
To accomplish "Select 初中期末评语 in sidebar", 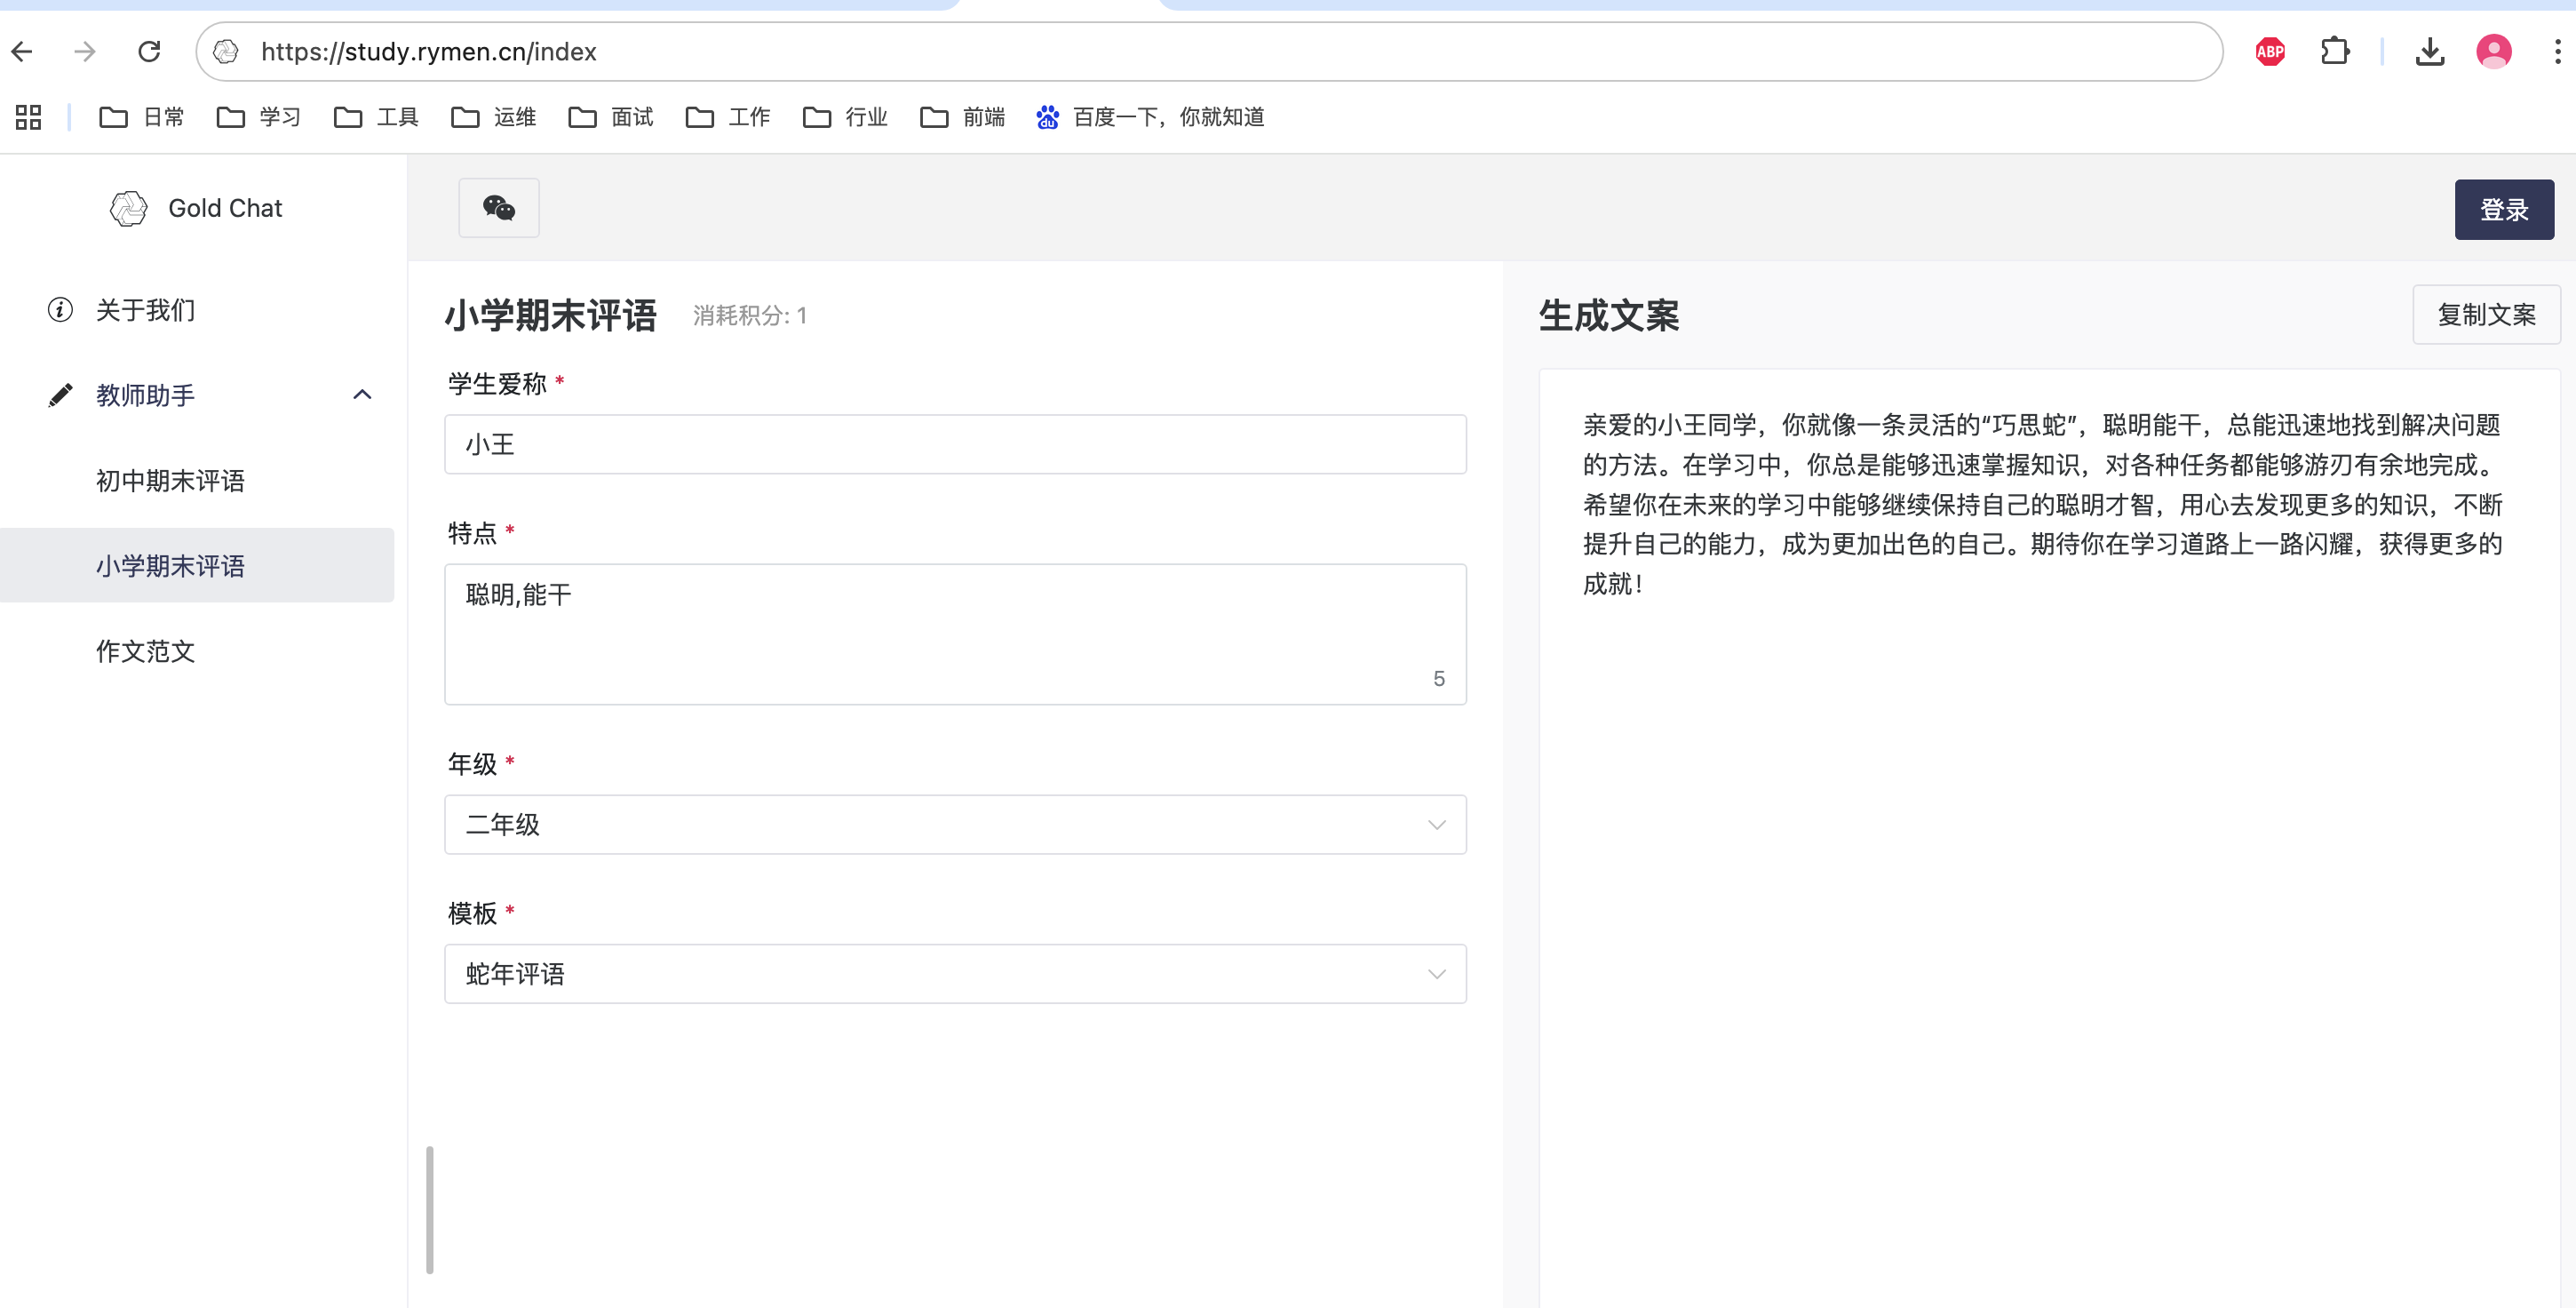I will 170,481.
